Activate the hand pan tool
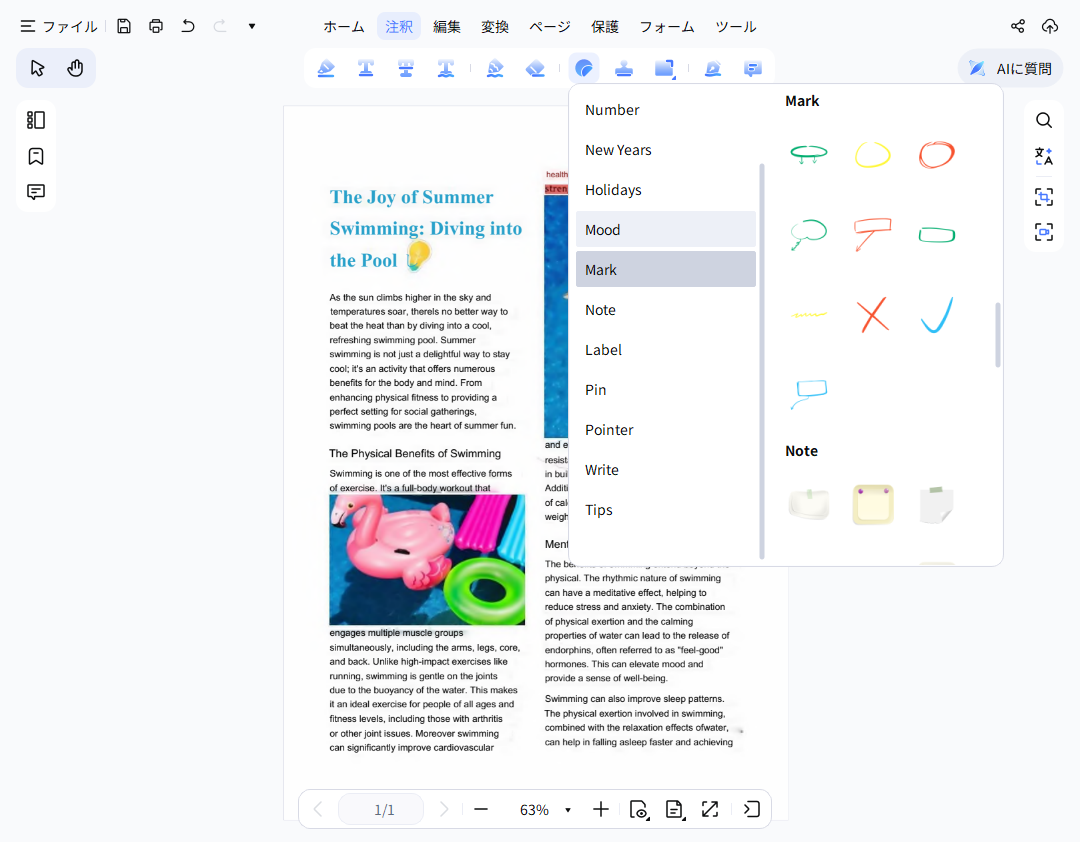The width and height of the screenshot is (1080, 842). coord(75,68)
